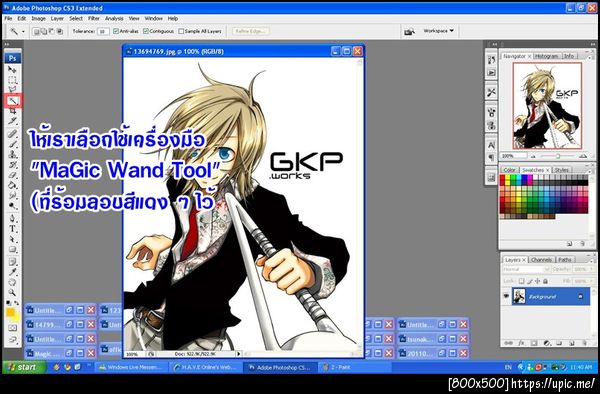Open tool preset picker arrow
600x394 pixels.
23,32
